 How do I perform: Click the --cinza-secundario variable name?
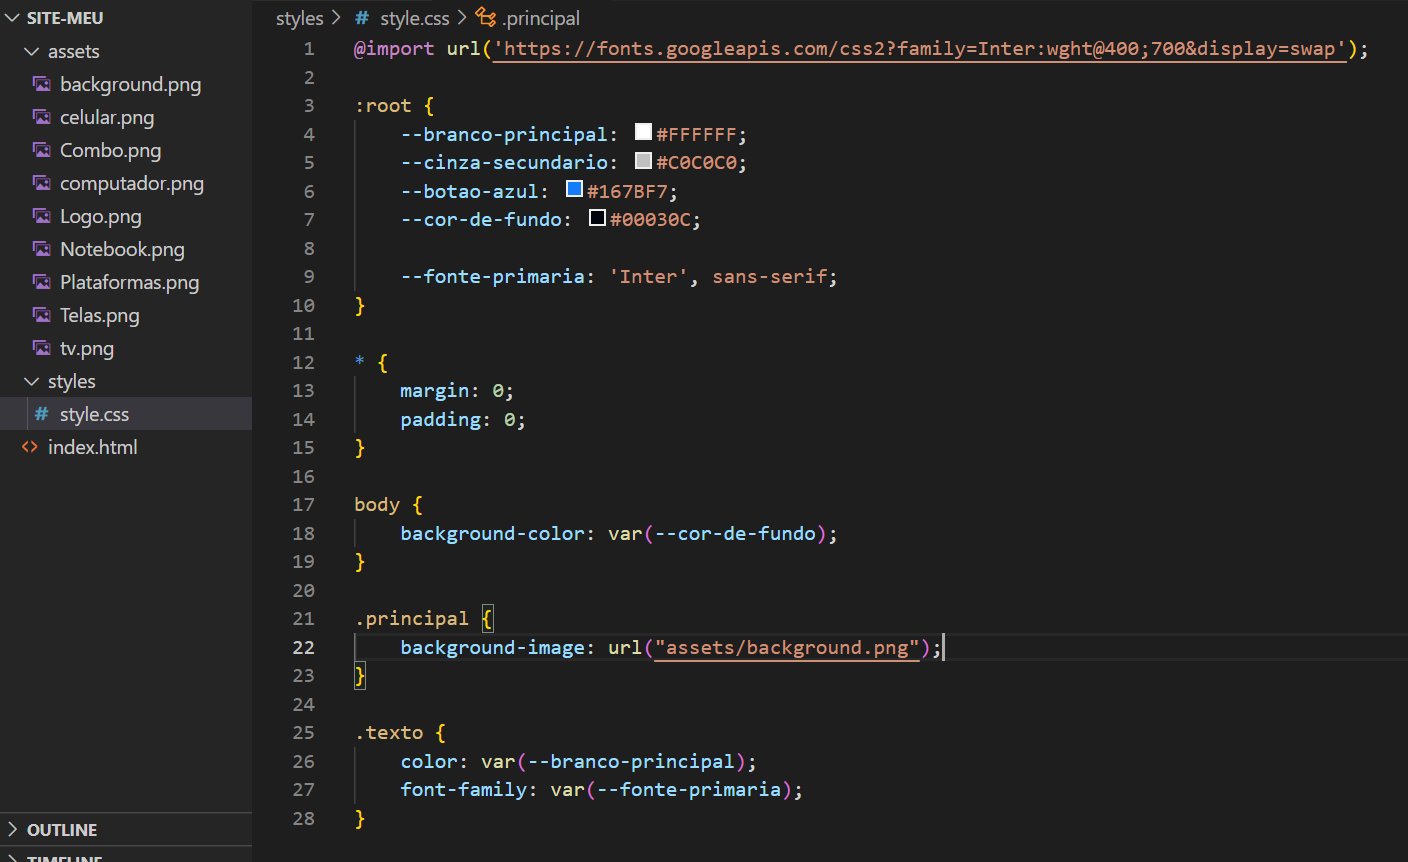pos(504,162)
